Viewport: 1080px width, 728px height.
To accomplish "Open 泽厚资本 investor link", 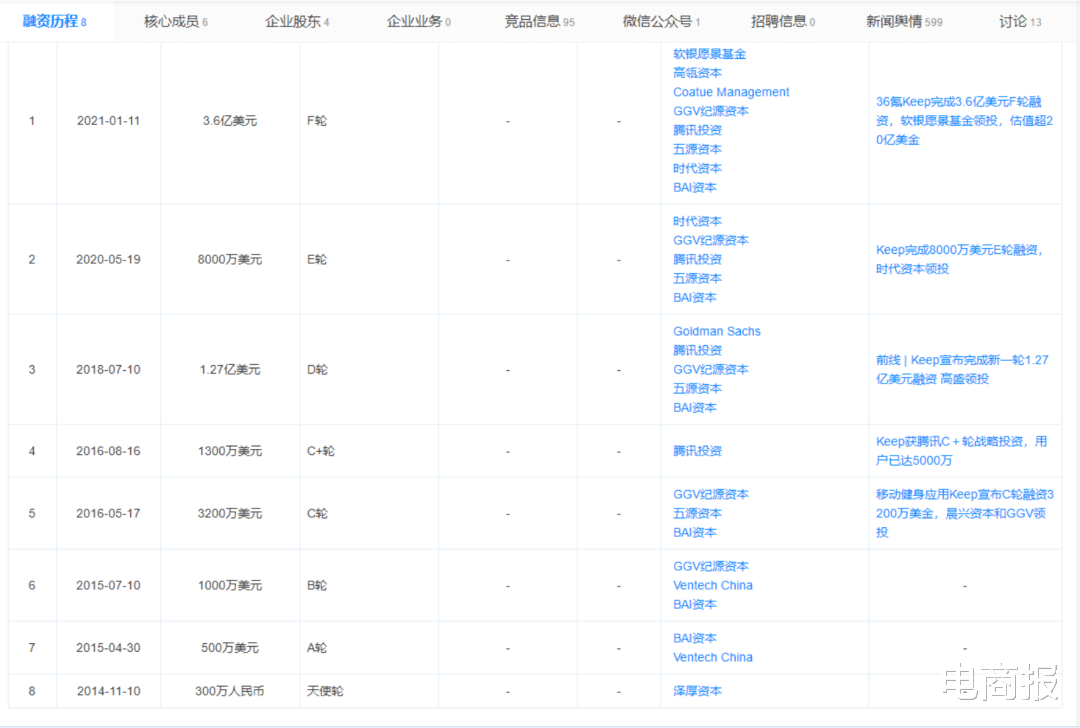I will click(697, 691).
